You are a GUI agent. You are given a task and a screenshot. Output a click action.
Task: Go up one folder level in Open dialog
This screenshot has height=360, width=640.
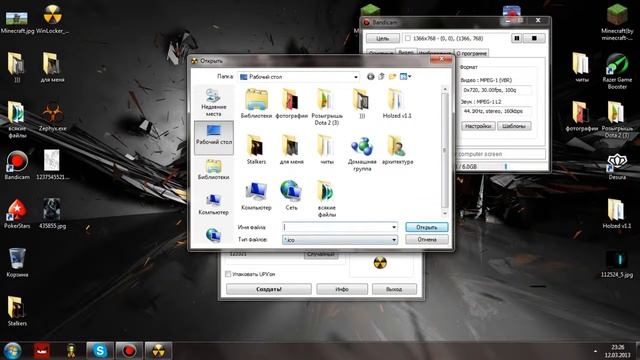[x=381, y=76]
